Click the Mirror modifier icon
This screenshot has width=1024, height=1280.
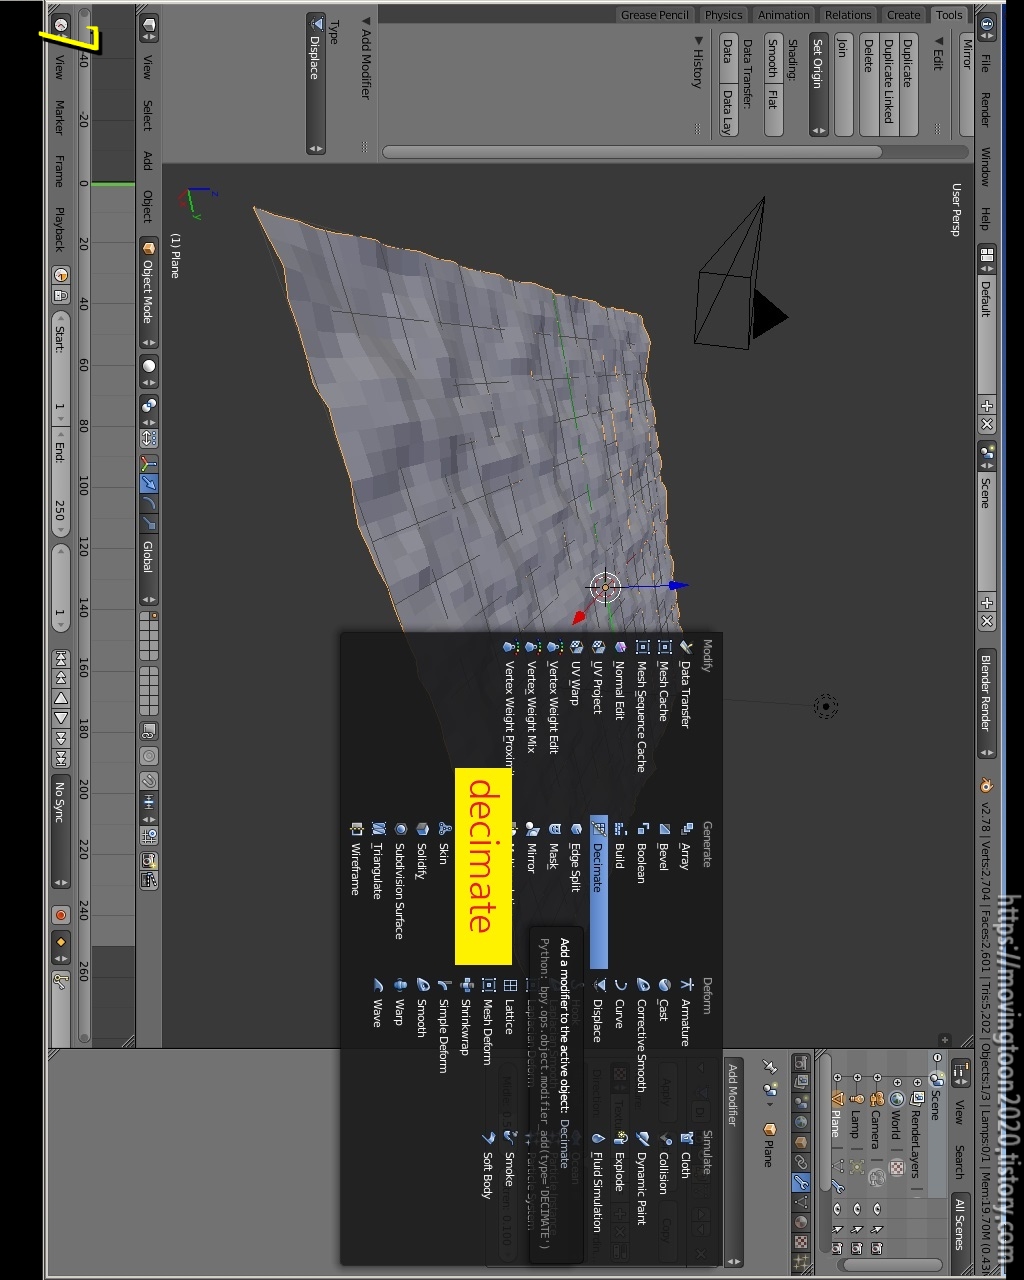click(x=533, y=829)
